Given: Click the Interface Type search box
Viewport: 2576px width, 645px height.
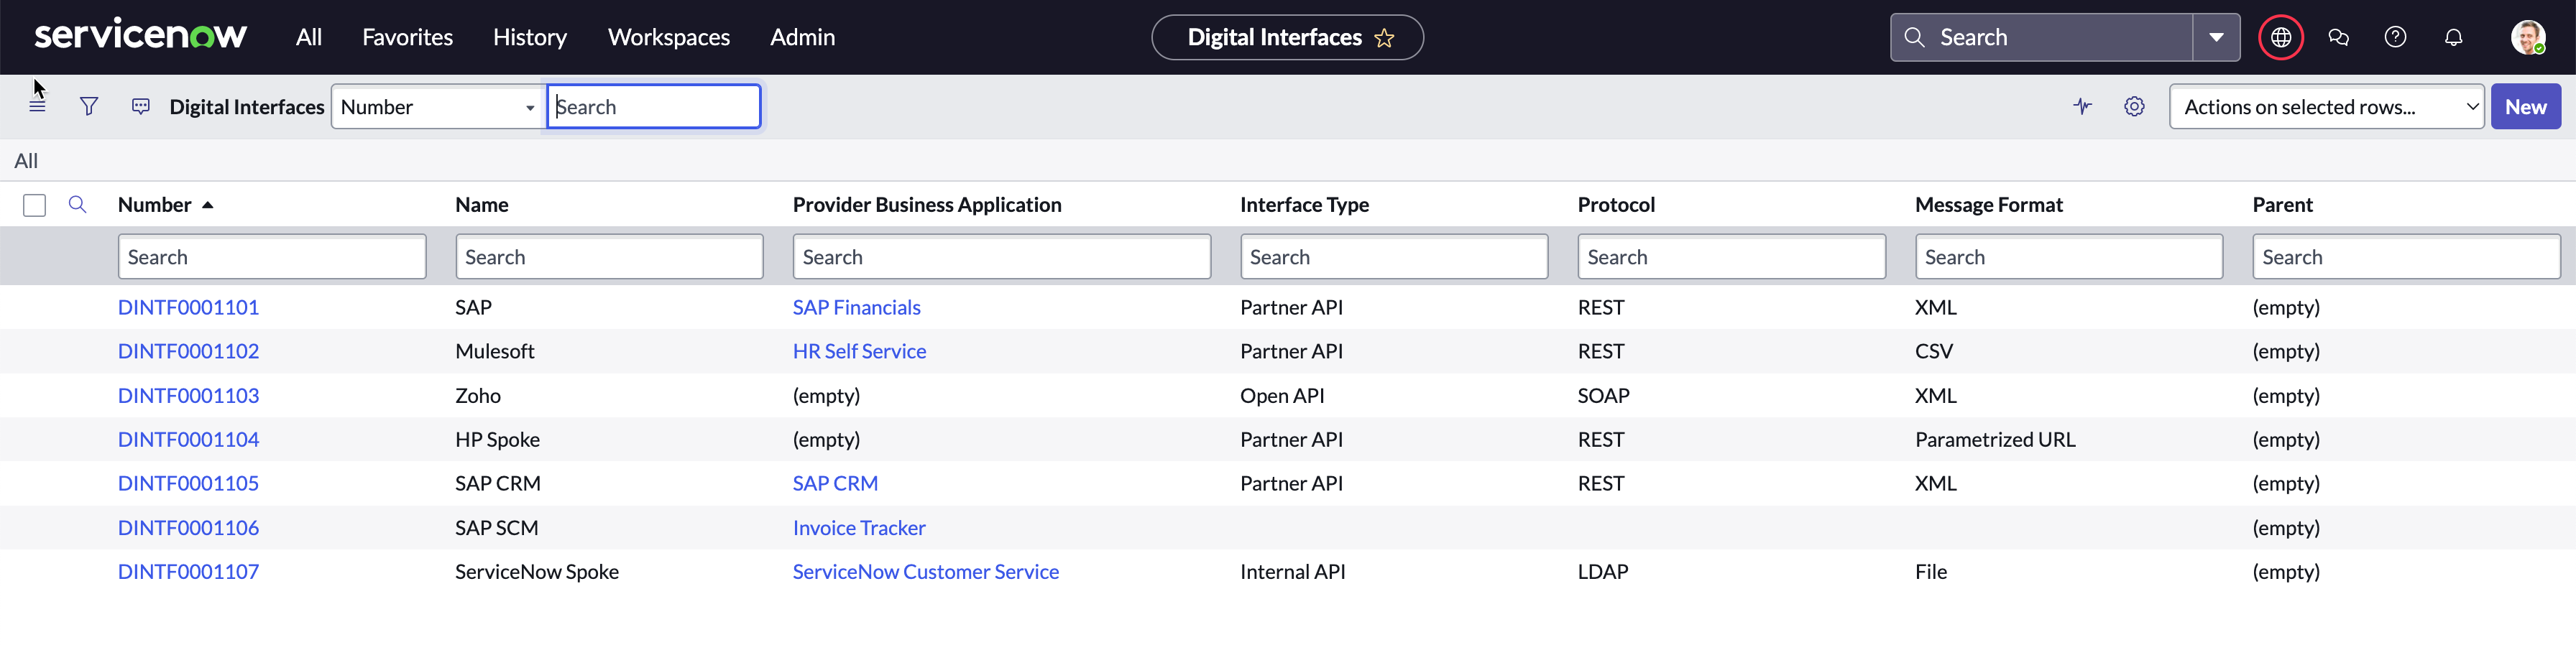Looking at the screenshot, I should [1394, 257].
